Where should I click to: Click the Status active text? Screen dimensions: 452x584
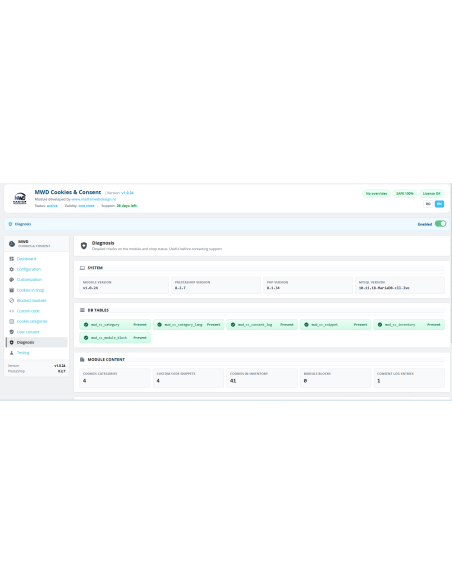coord(46,206)
